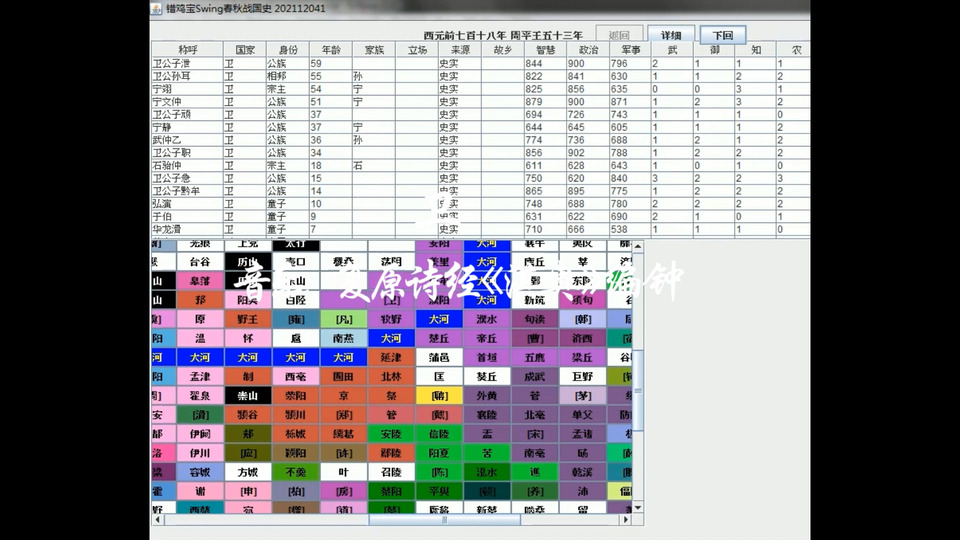Click the 国家 column header

[x=244, y=50]
